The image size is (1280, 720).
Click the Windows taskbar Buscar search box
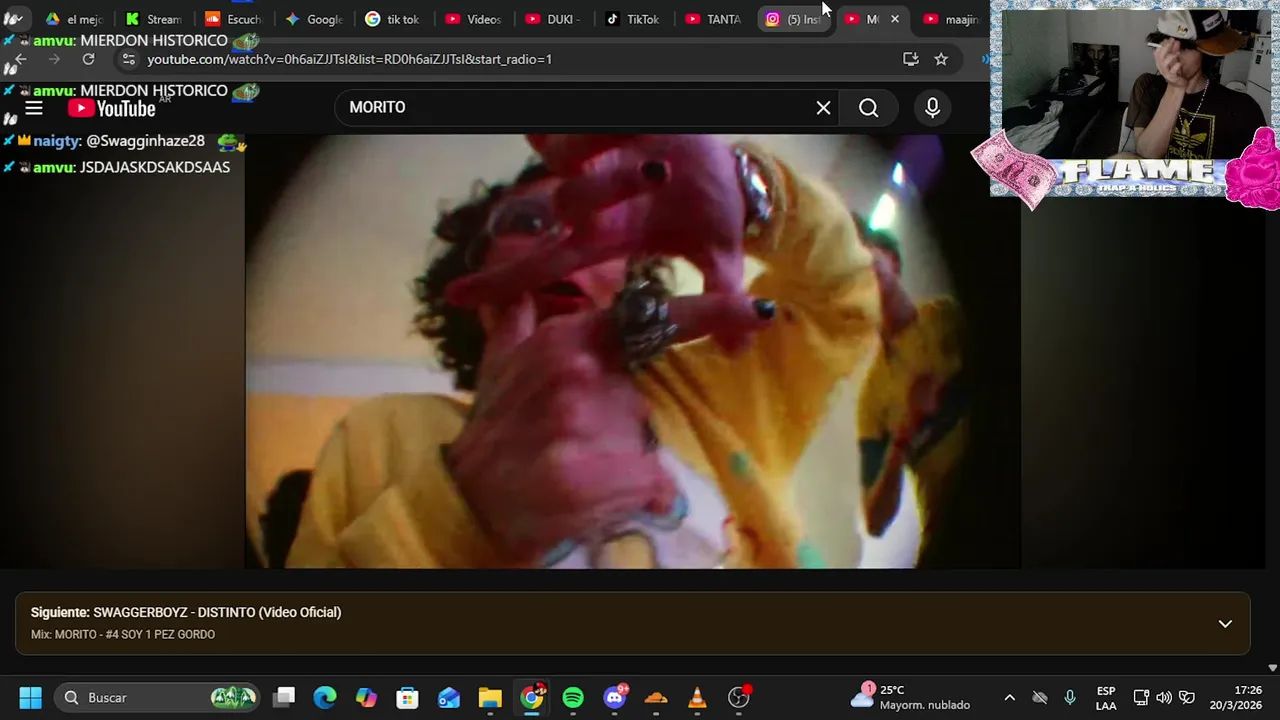[157, 697]
